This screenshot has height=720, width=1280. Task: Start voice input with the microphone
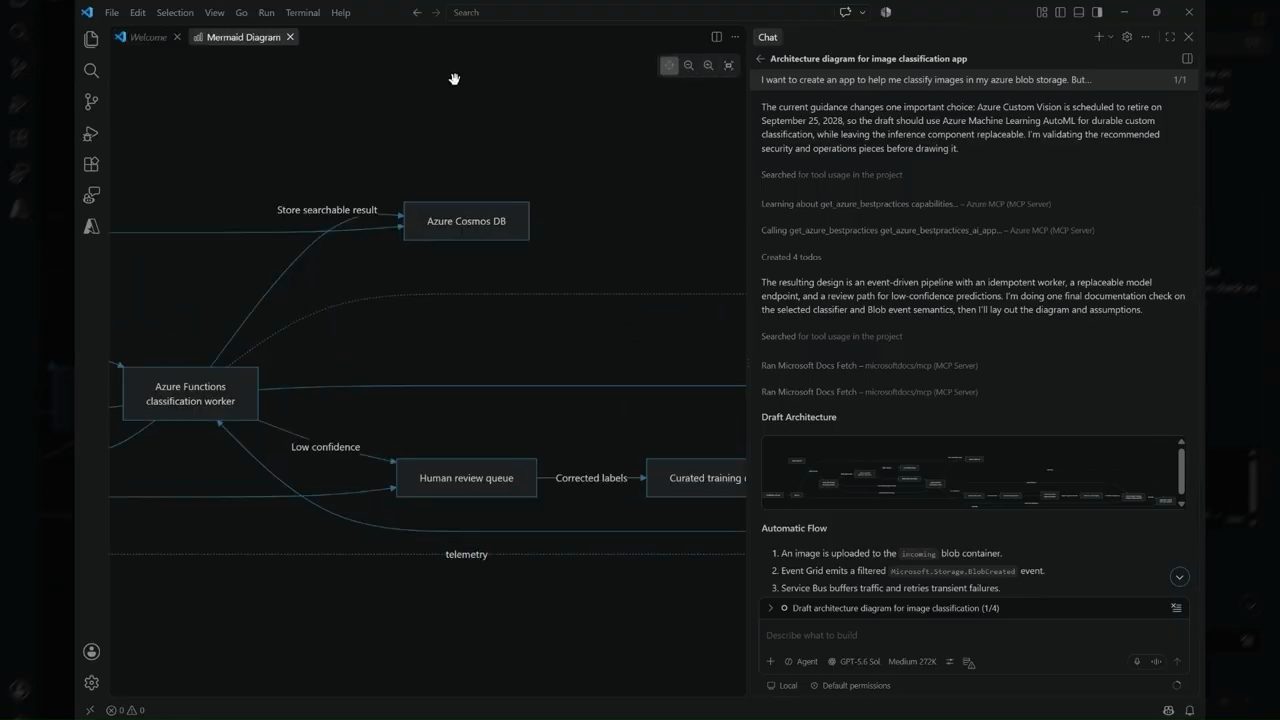tap(1137, 661)
